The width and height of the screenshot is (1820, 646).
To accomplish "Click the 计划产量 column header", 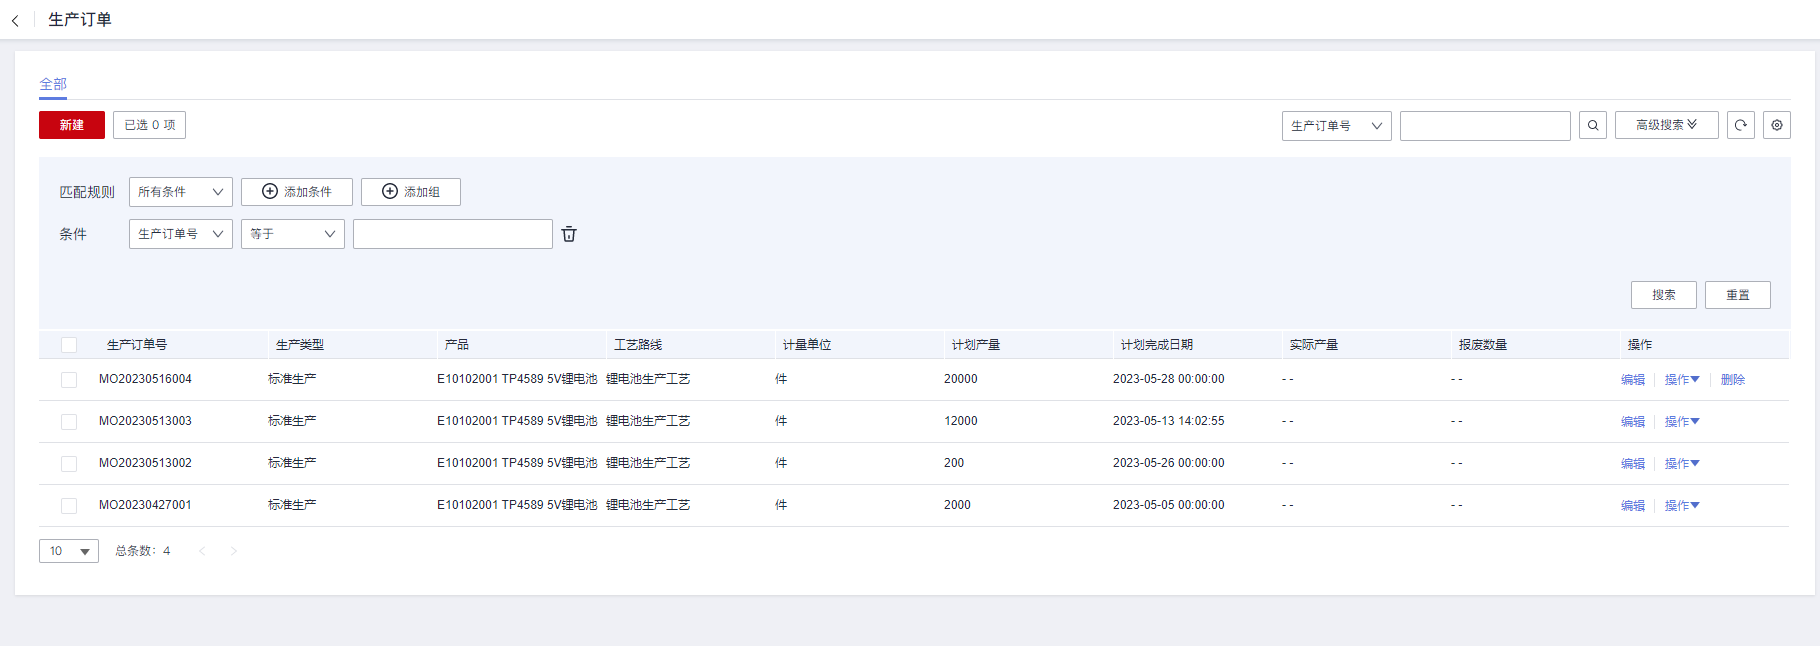I will 976,345.
